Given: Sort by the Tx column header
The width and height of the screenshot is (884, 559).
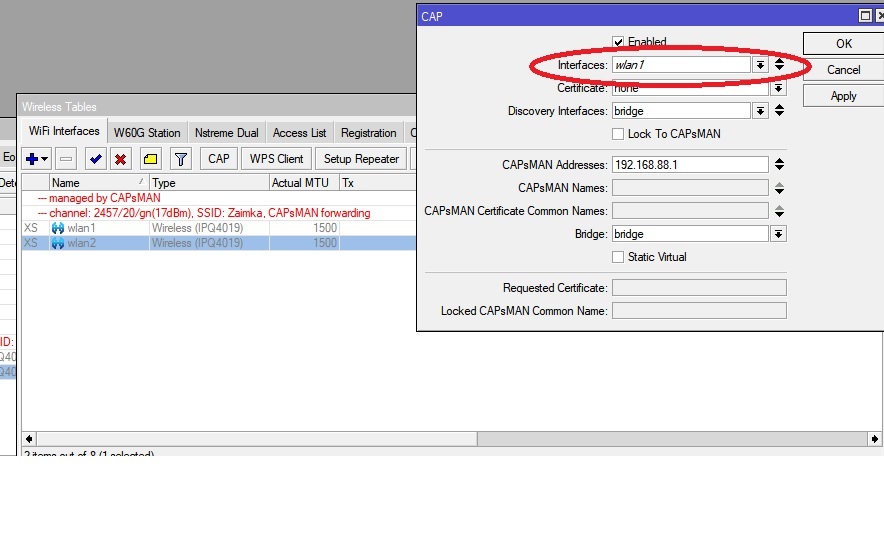Looking at the screenshot, I should coord(378,183).
